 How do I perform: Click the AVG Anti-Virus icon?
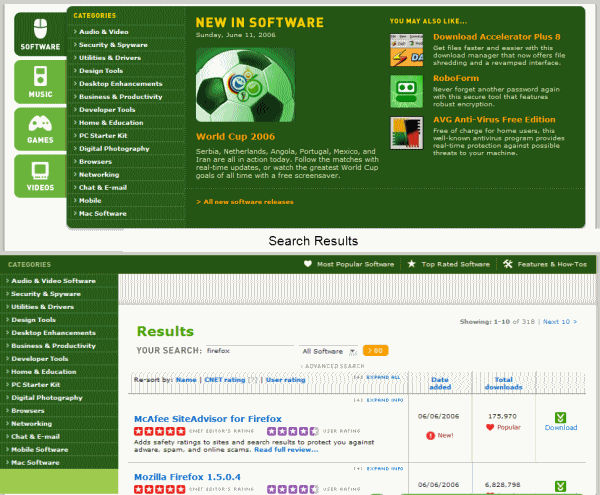click(x=406, y=133)
